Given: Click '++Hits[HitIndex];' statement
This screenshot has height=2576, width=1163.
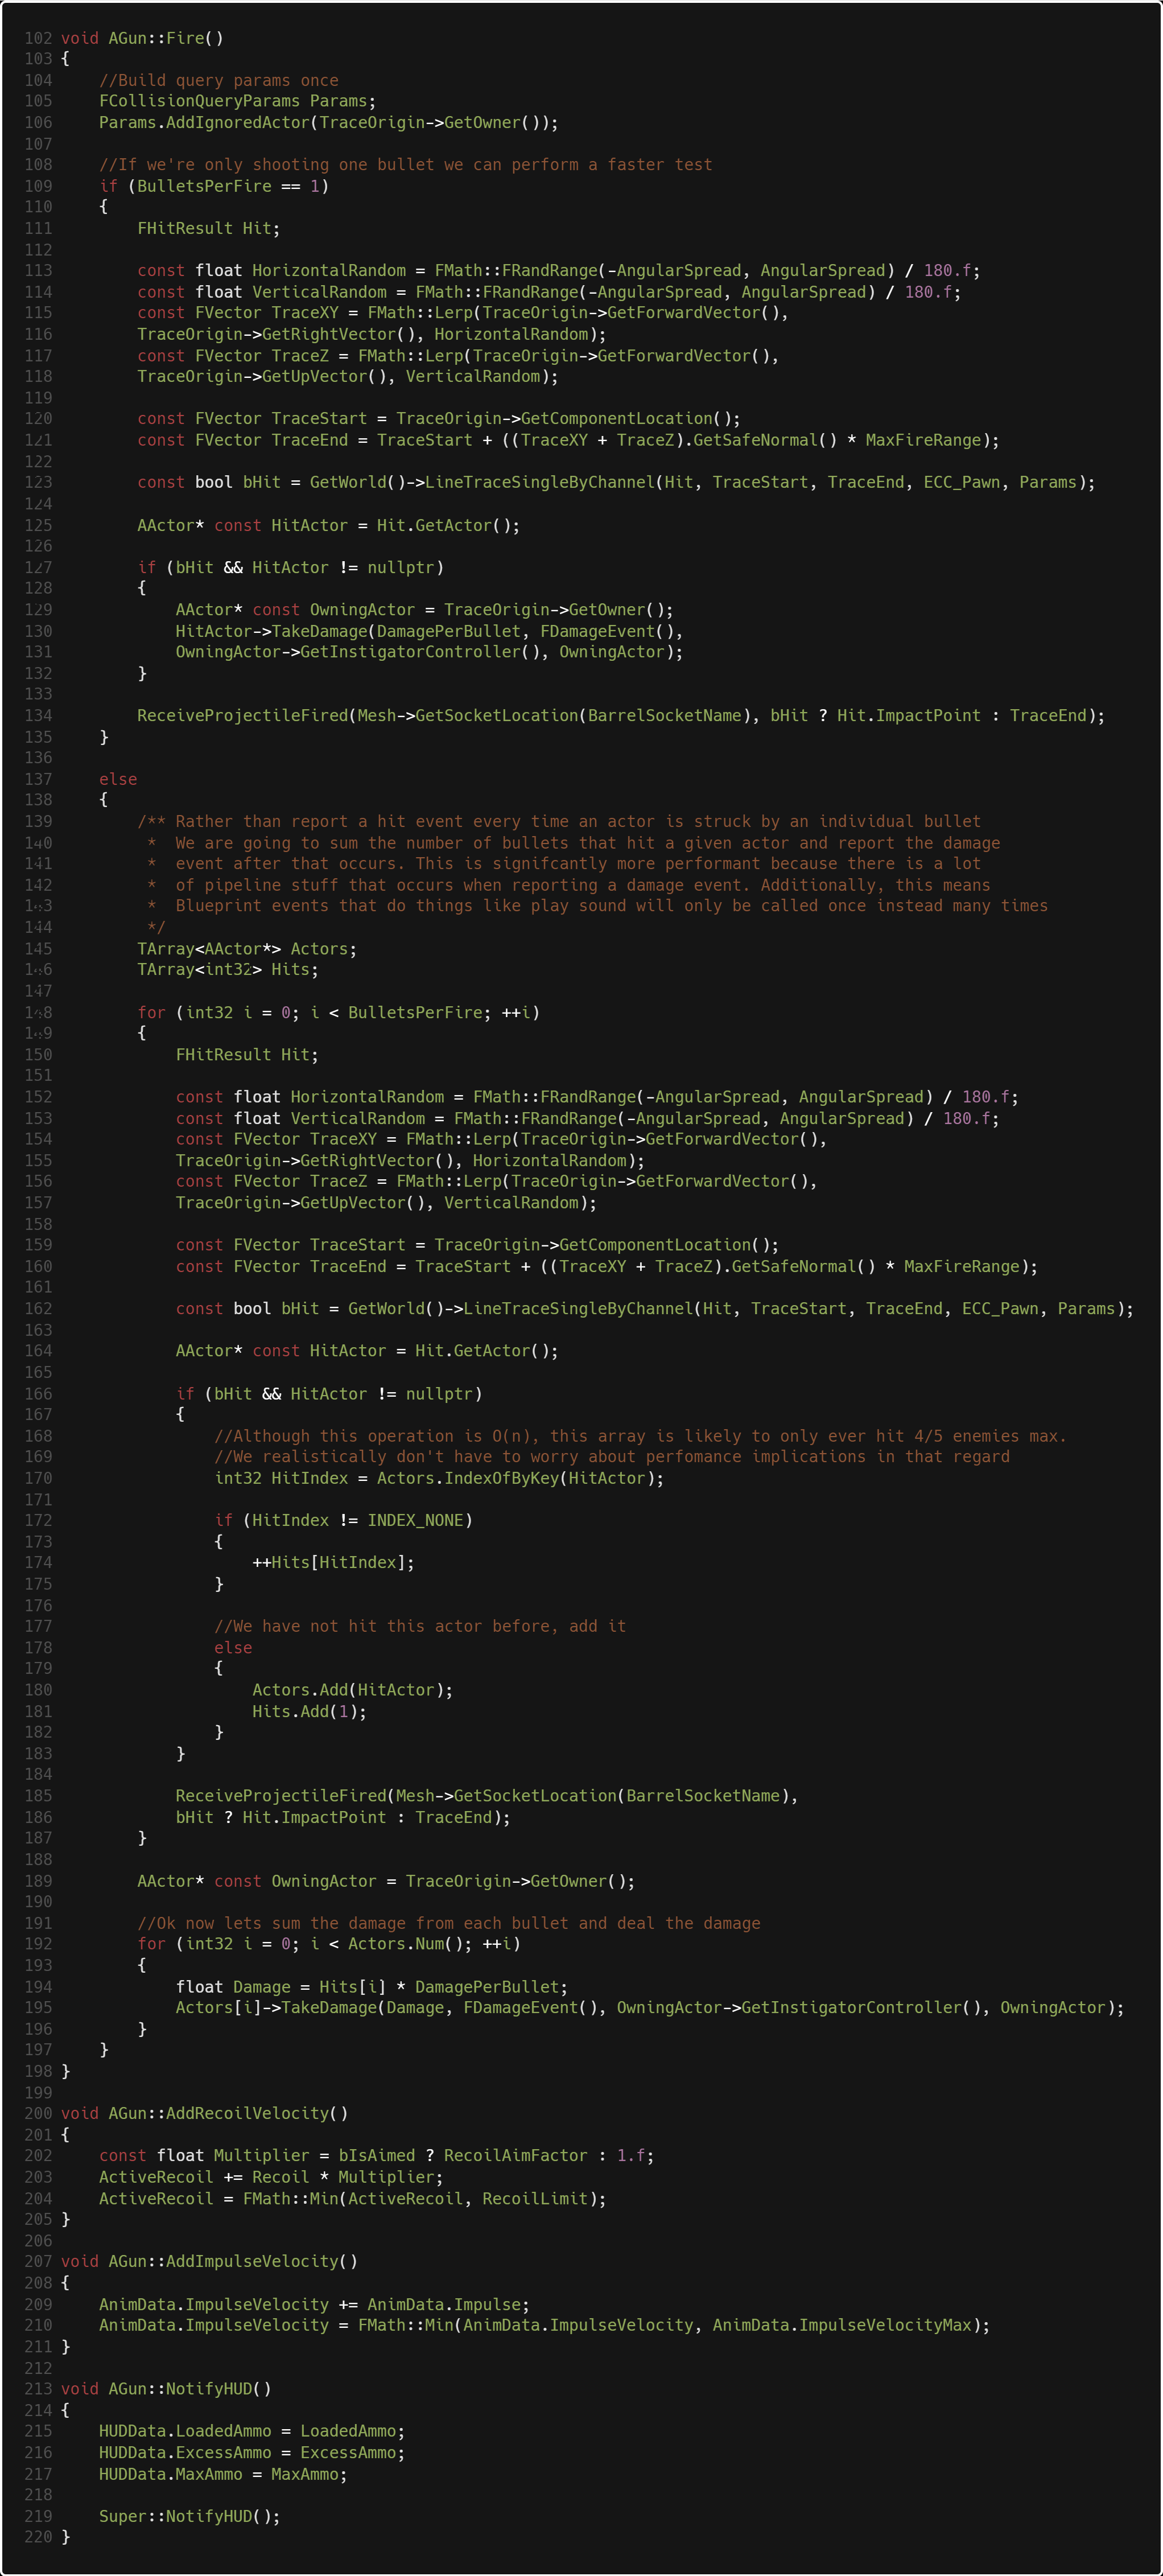Looking at the screenshot, I should [333, 1562].
